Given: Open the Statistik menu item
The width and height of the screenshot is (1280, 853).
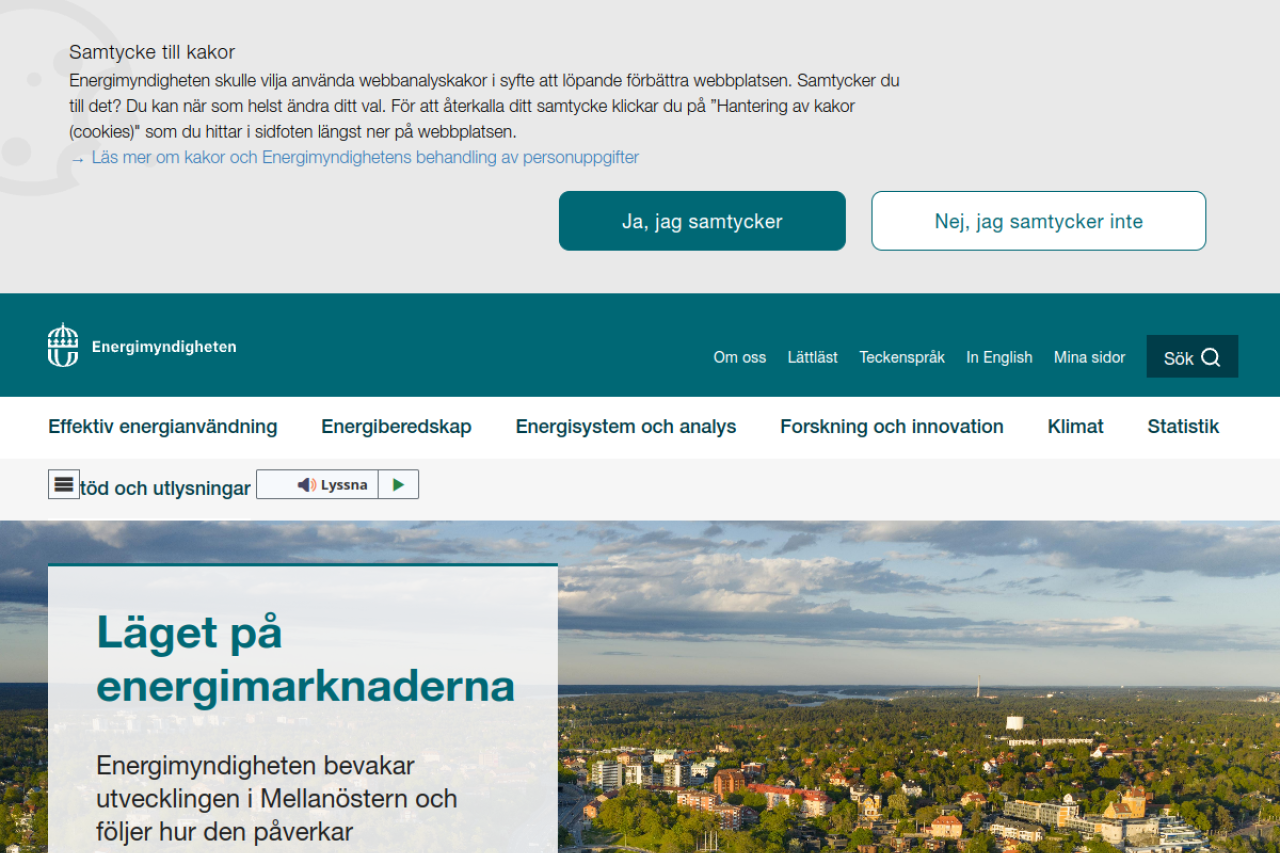Looking at the screenshot, I should tap(1183, 427).
